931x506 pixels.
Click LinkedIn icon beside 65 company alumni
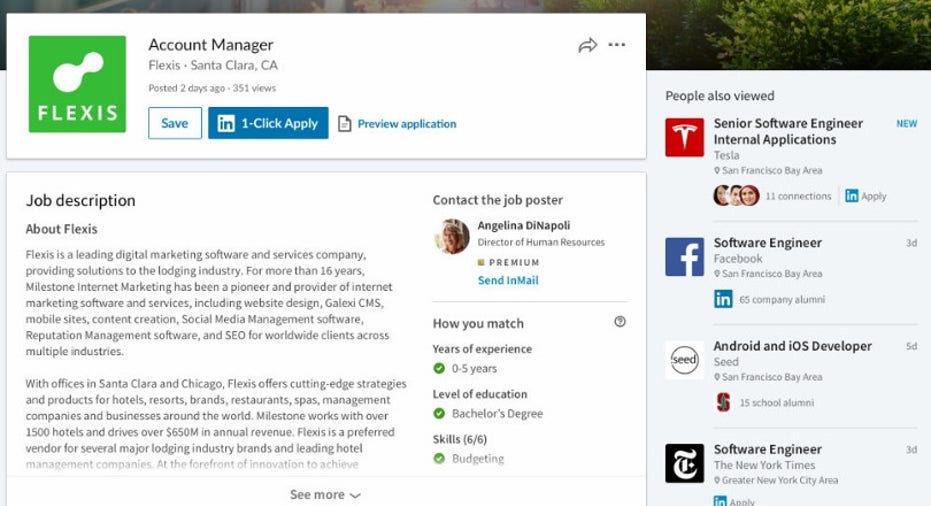[x=723, y=299]
